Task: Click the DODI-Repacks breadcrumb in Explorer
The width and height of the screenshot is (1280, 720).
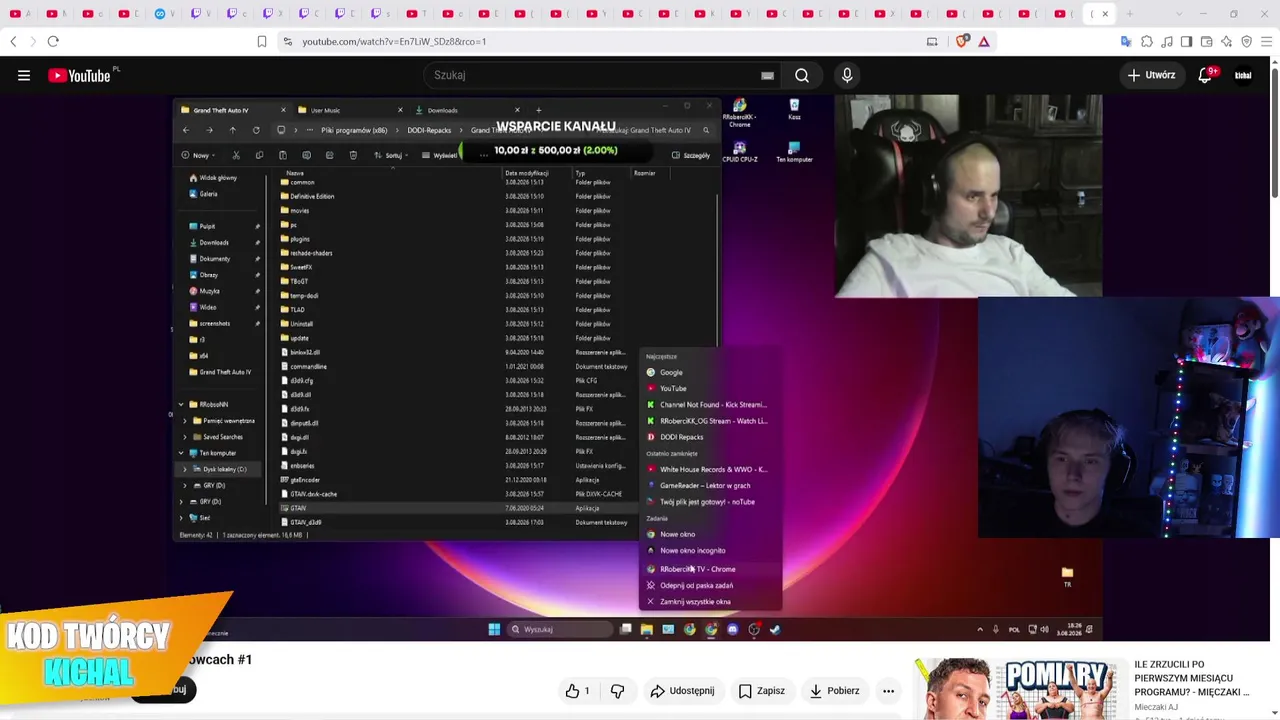Action: [429, 130]
